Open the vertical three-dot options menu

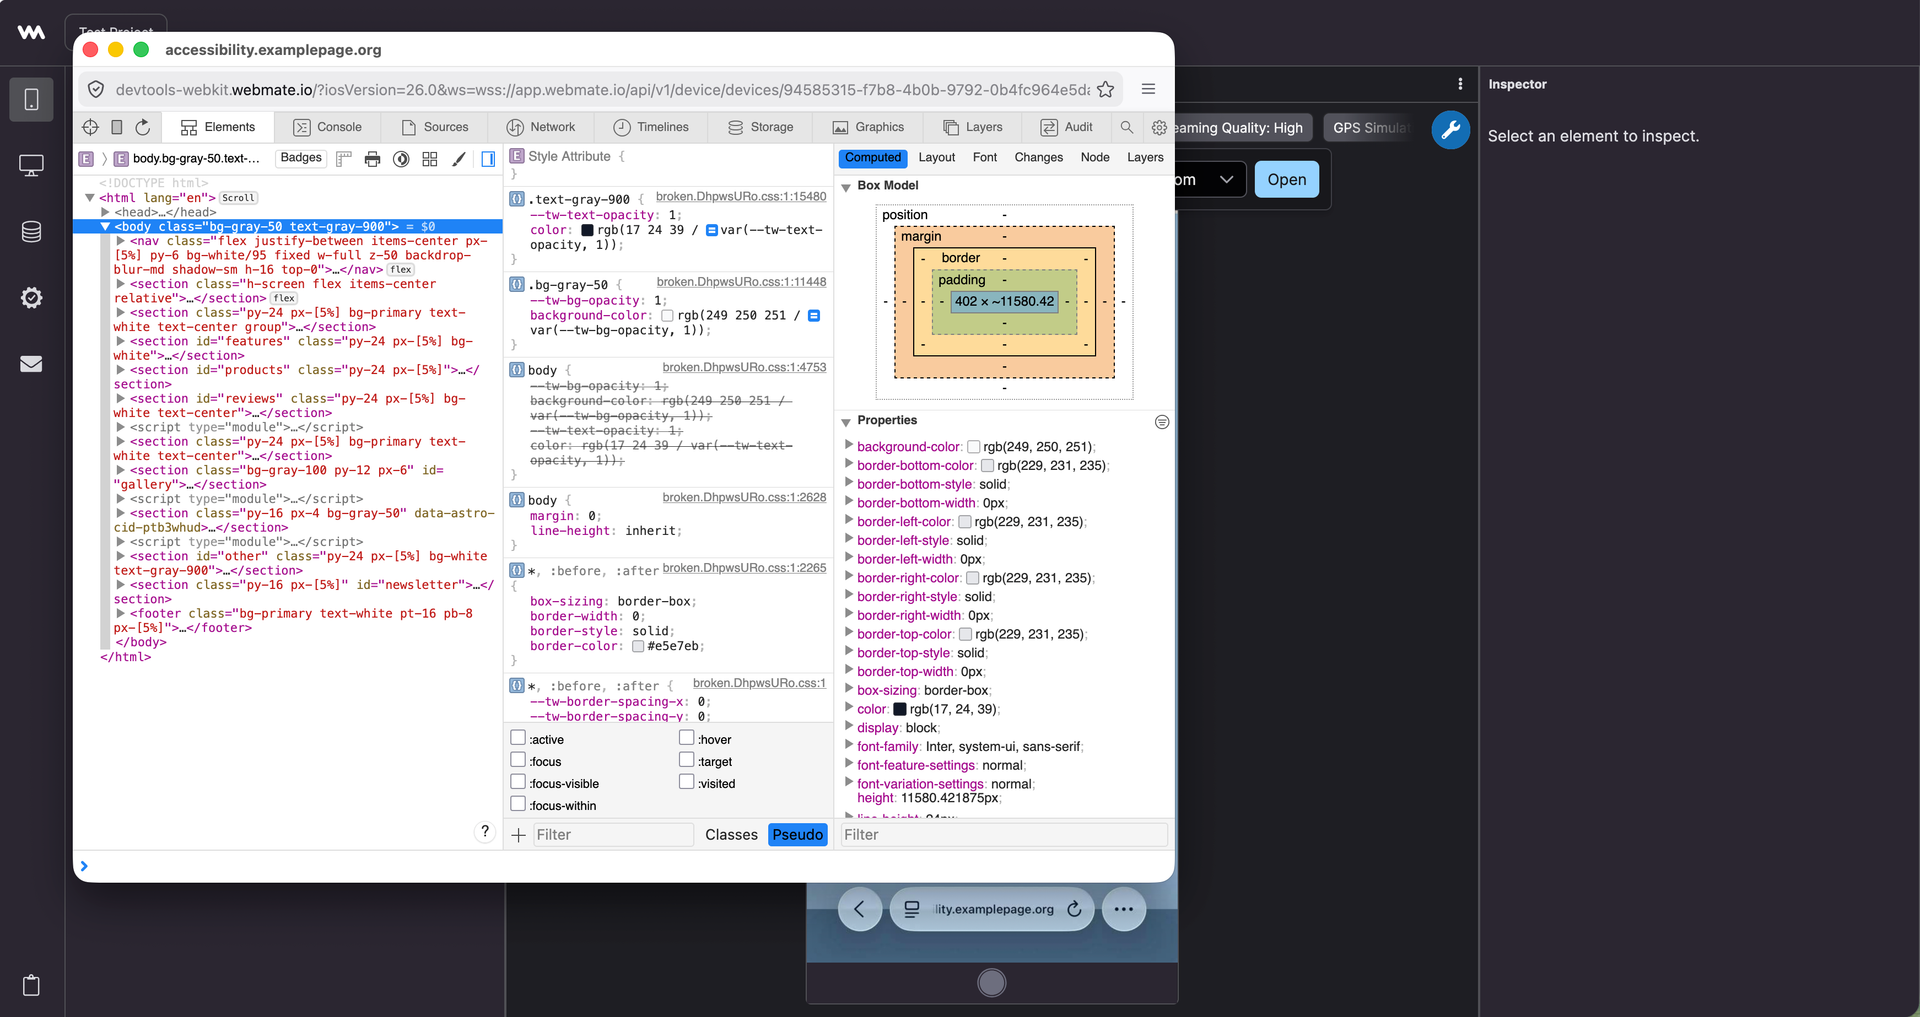coord(1460,84)
